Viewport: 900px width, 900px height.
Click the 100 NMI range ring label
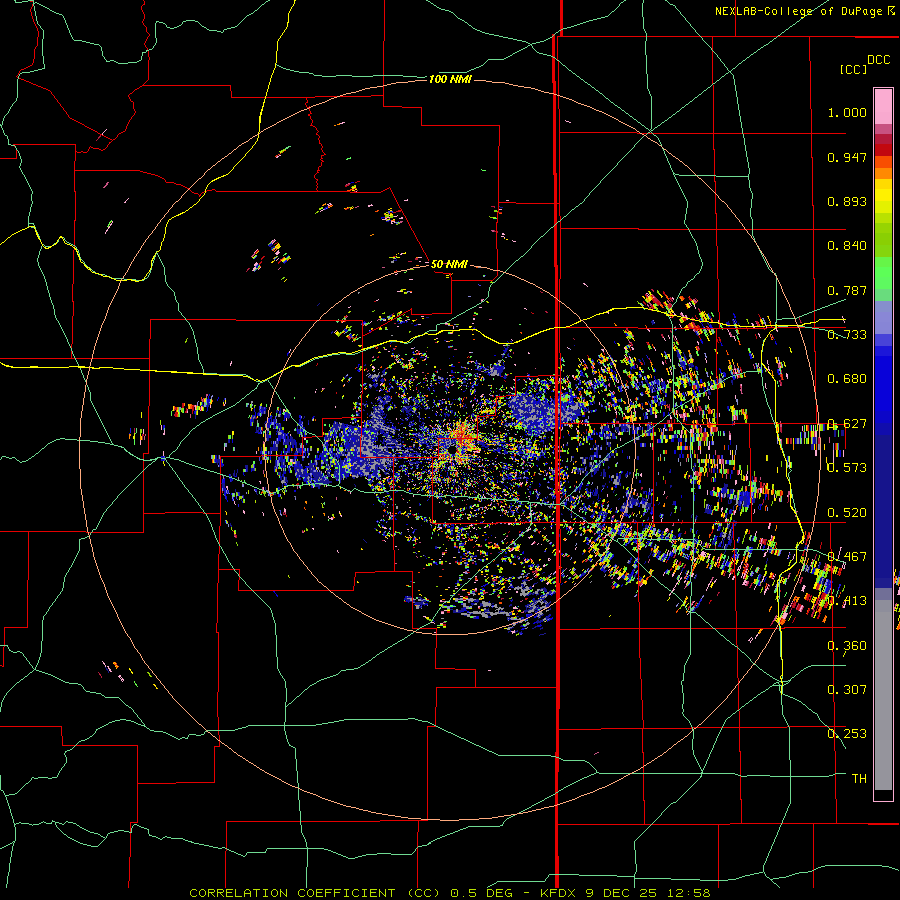[x=450, y=79]
